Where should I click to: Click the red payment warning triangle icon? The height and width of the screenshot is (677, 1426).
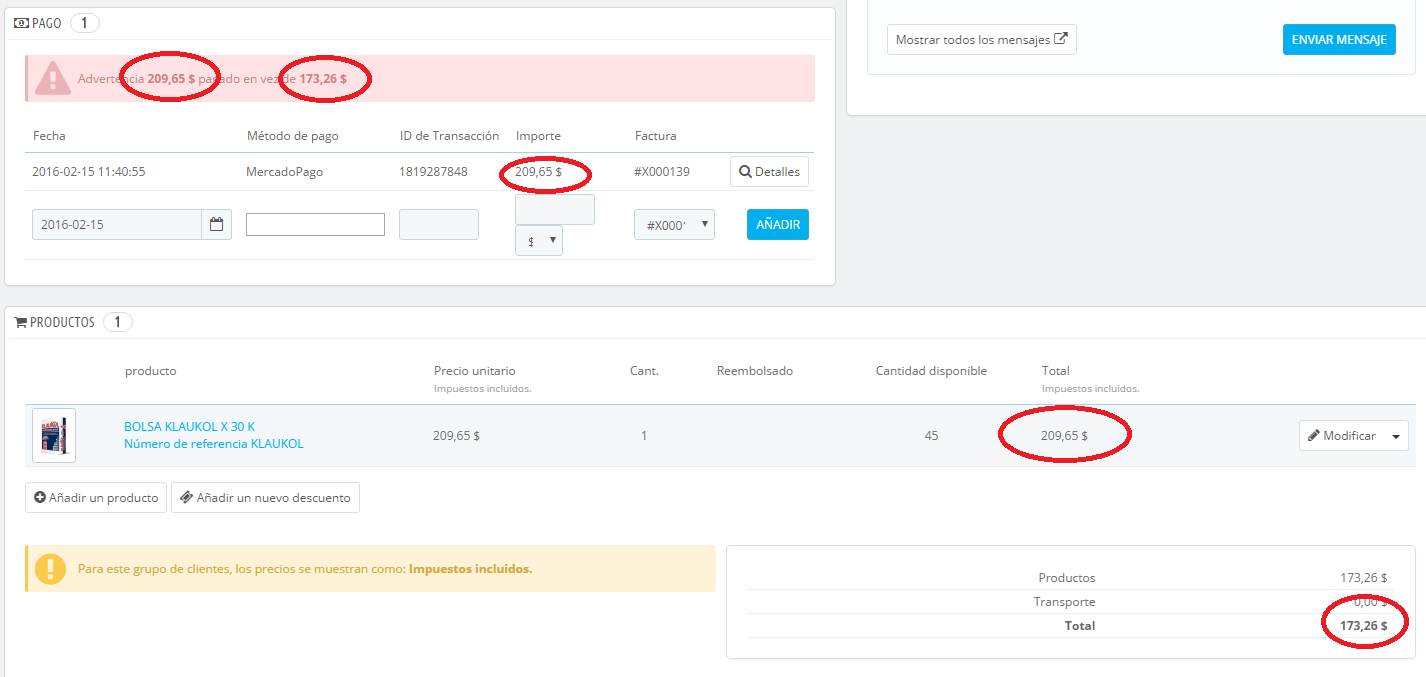[x=52, y=78]
